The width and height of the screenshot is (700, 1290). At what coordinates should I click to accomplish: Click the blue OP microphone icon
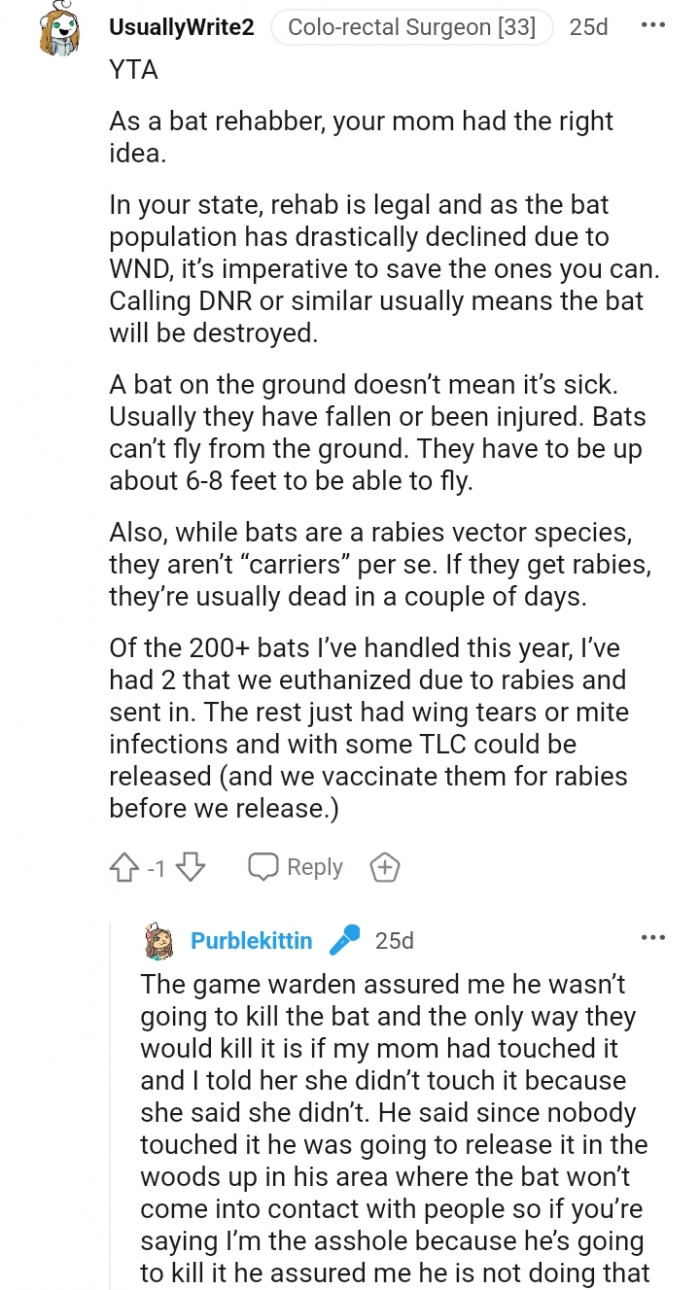click(x=344, y=940)
